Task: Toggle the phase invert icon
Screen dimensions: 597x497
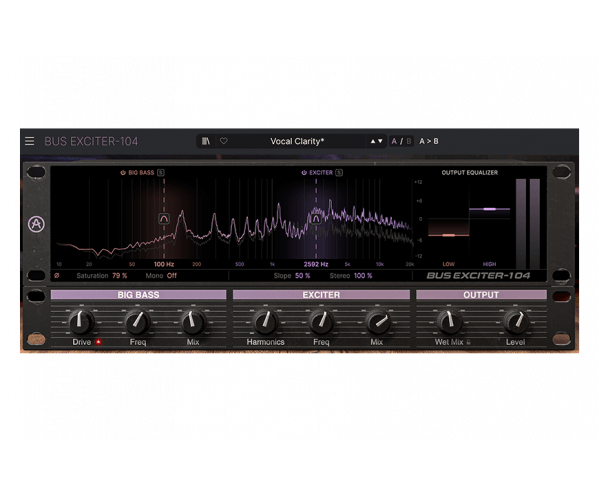Action: tap(57, 275)
